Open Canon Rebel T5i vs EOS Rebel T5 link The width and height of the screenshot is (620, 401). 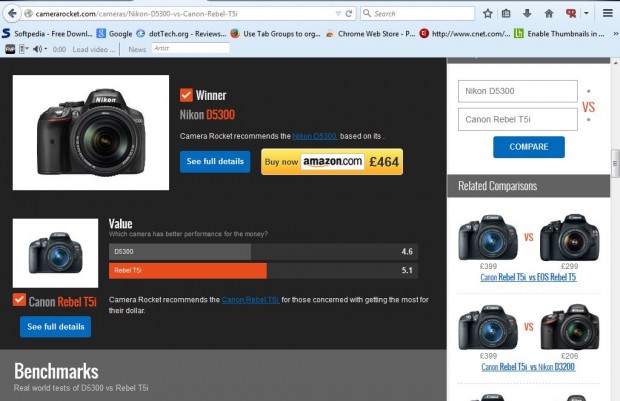pyautogui.click(x=528, y=277)
